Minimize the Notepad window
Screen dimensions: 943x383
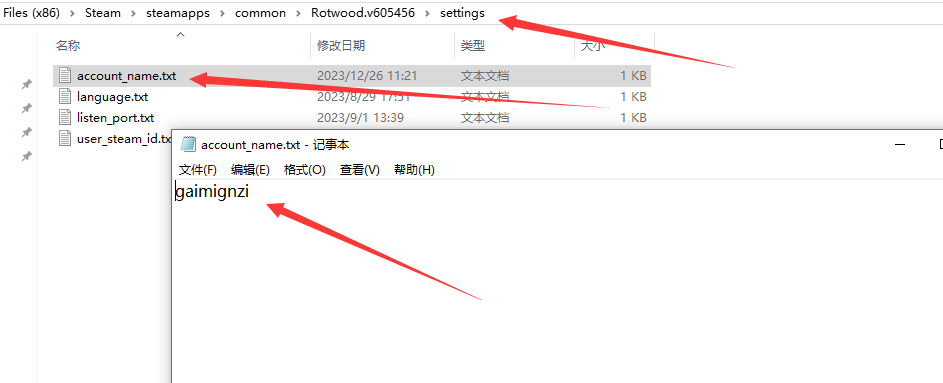click(900, 144)
